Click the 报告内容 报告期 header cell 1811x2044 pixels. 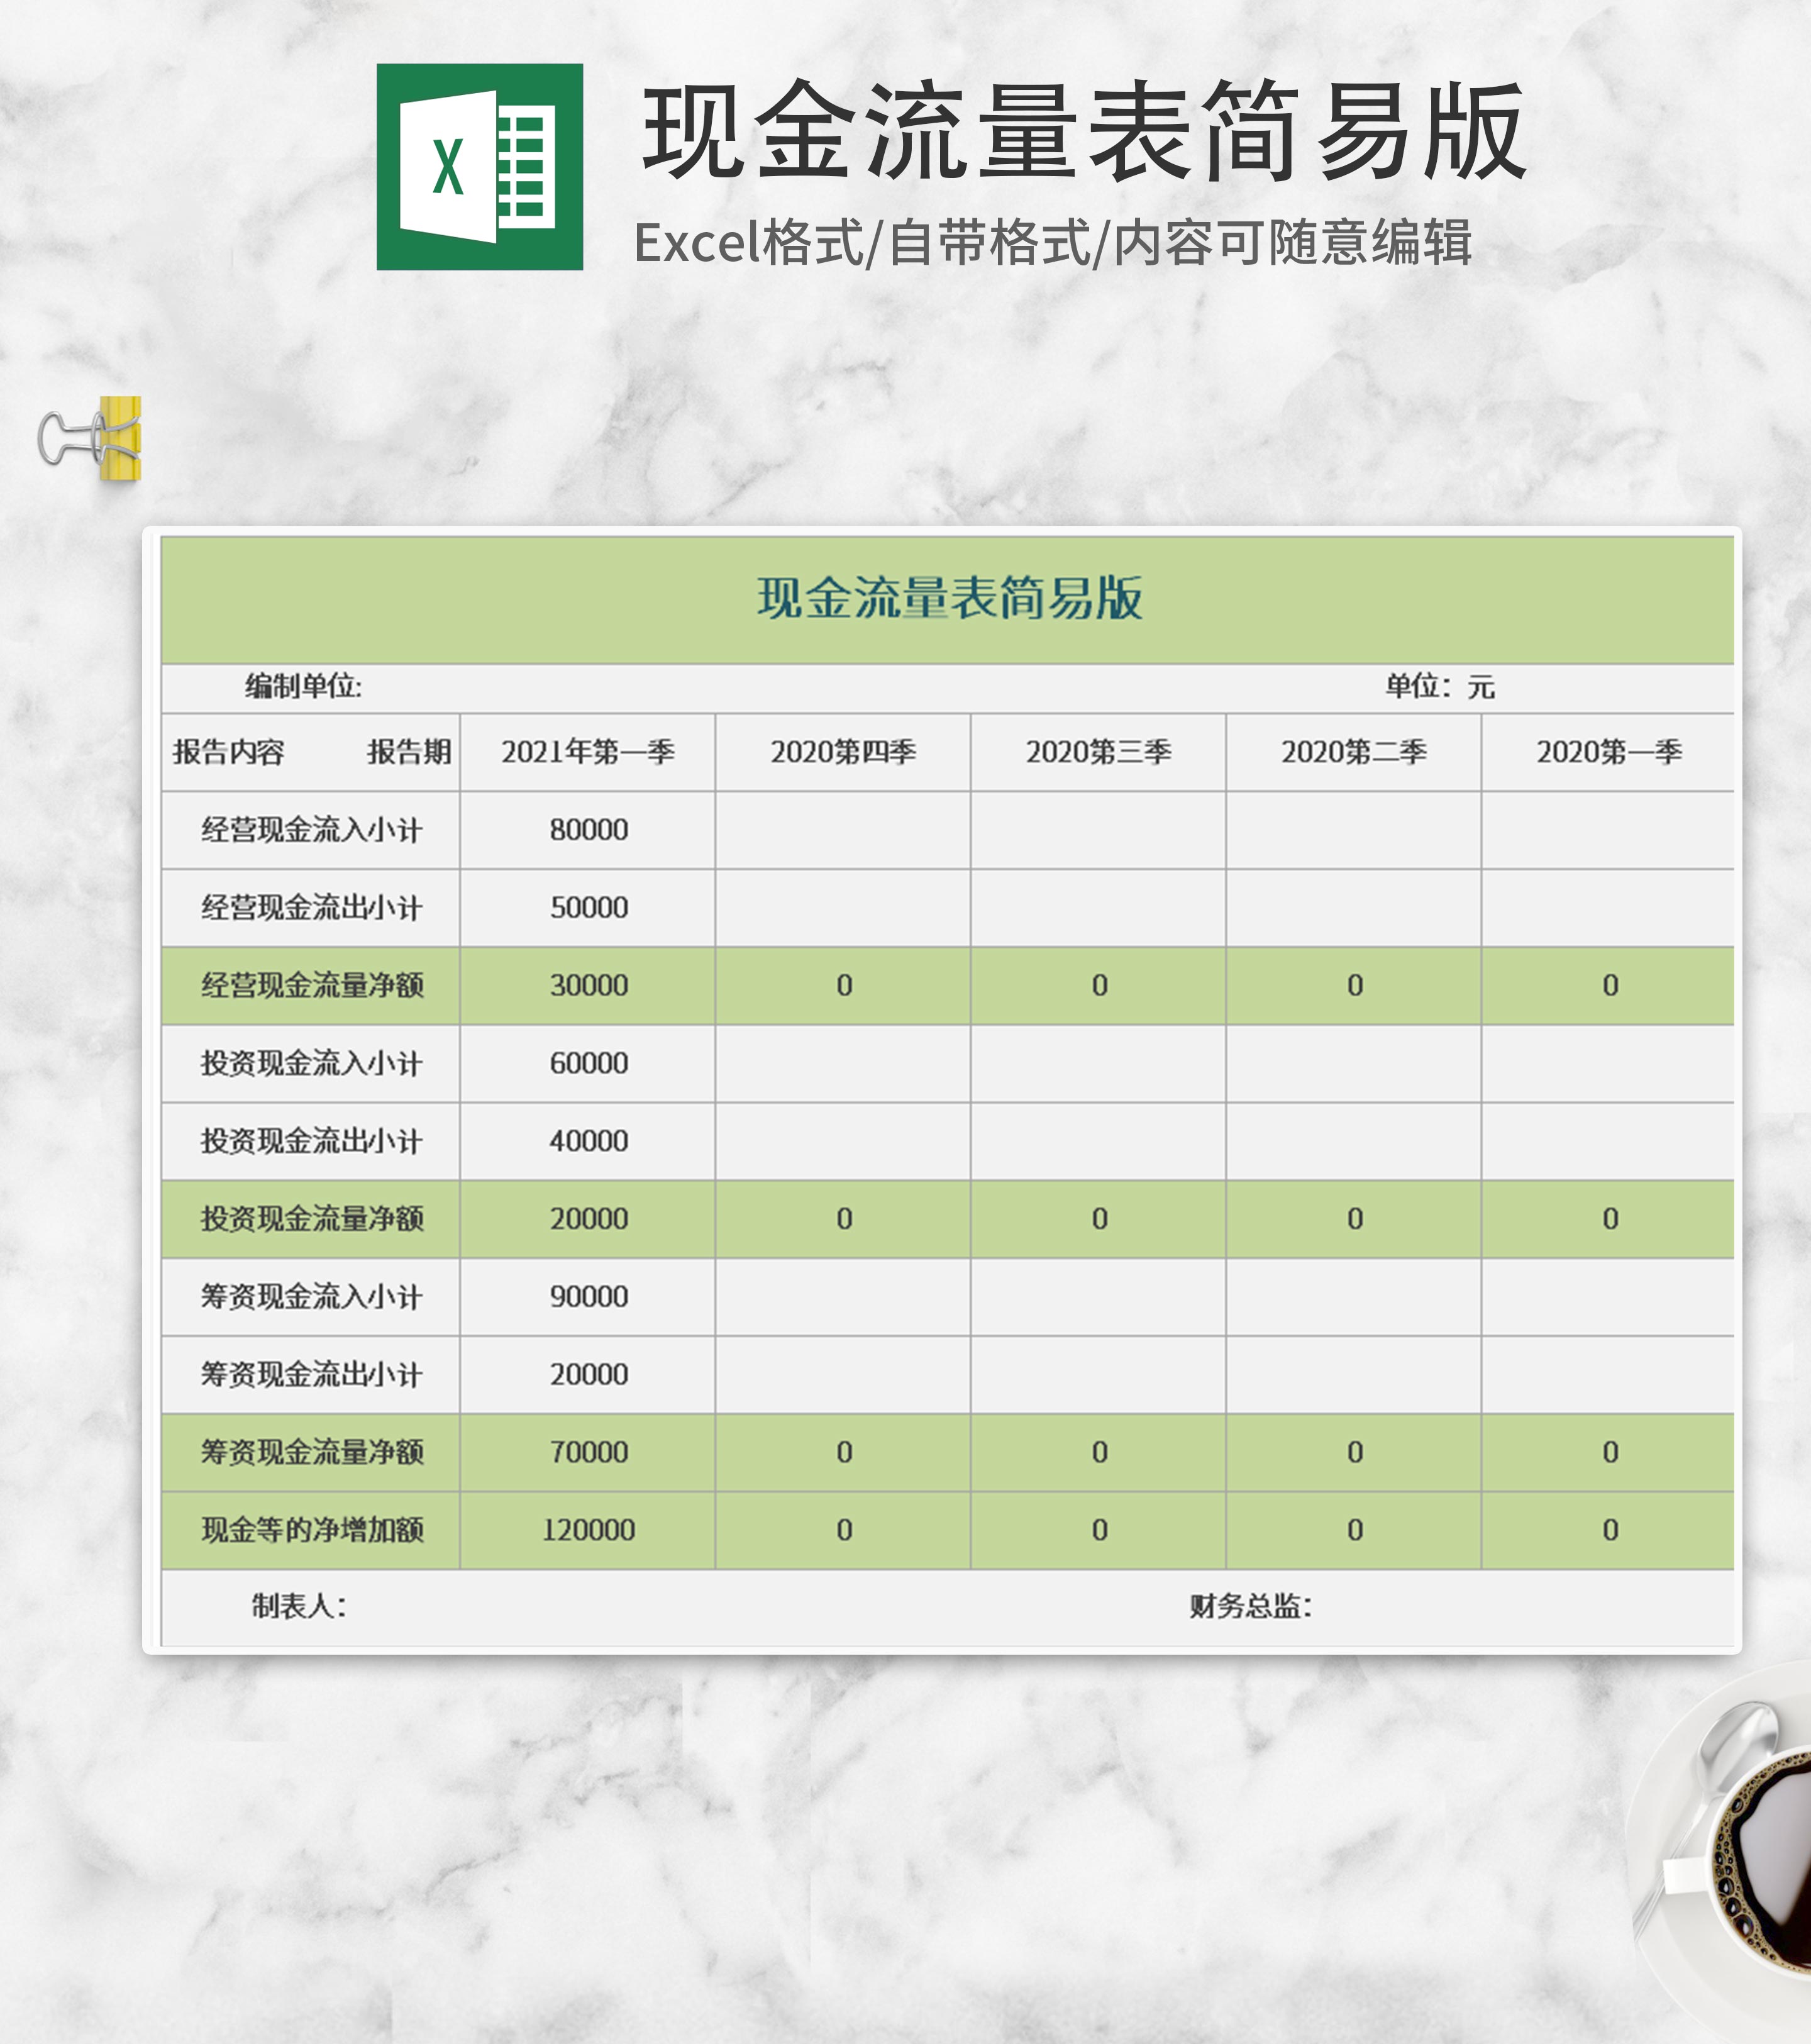311,752
